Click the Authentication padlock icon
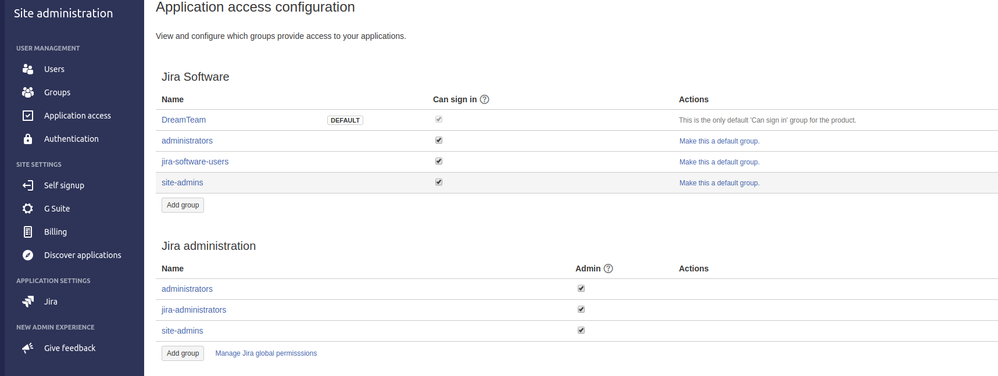 click(27, 139)
